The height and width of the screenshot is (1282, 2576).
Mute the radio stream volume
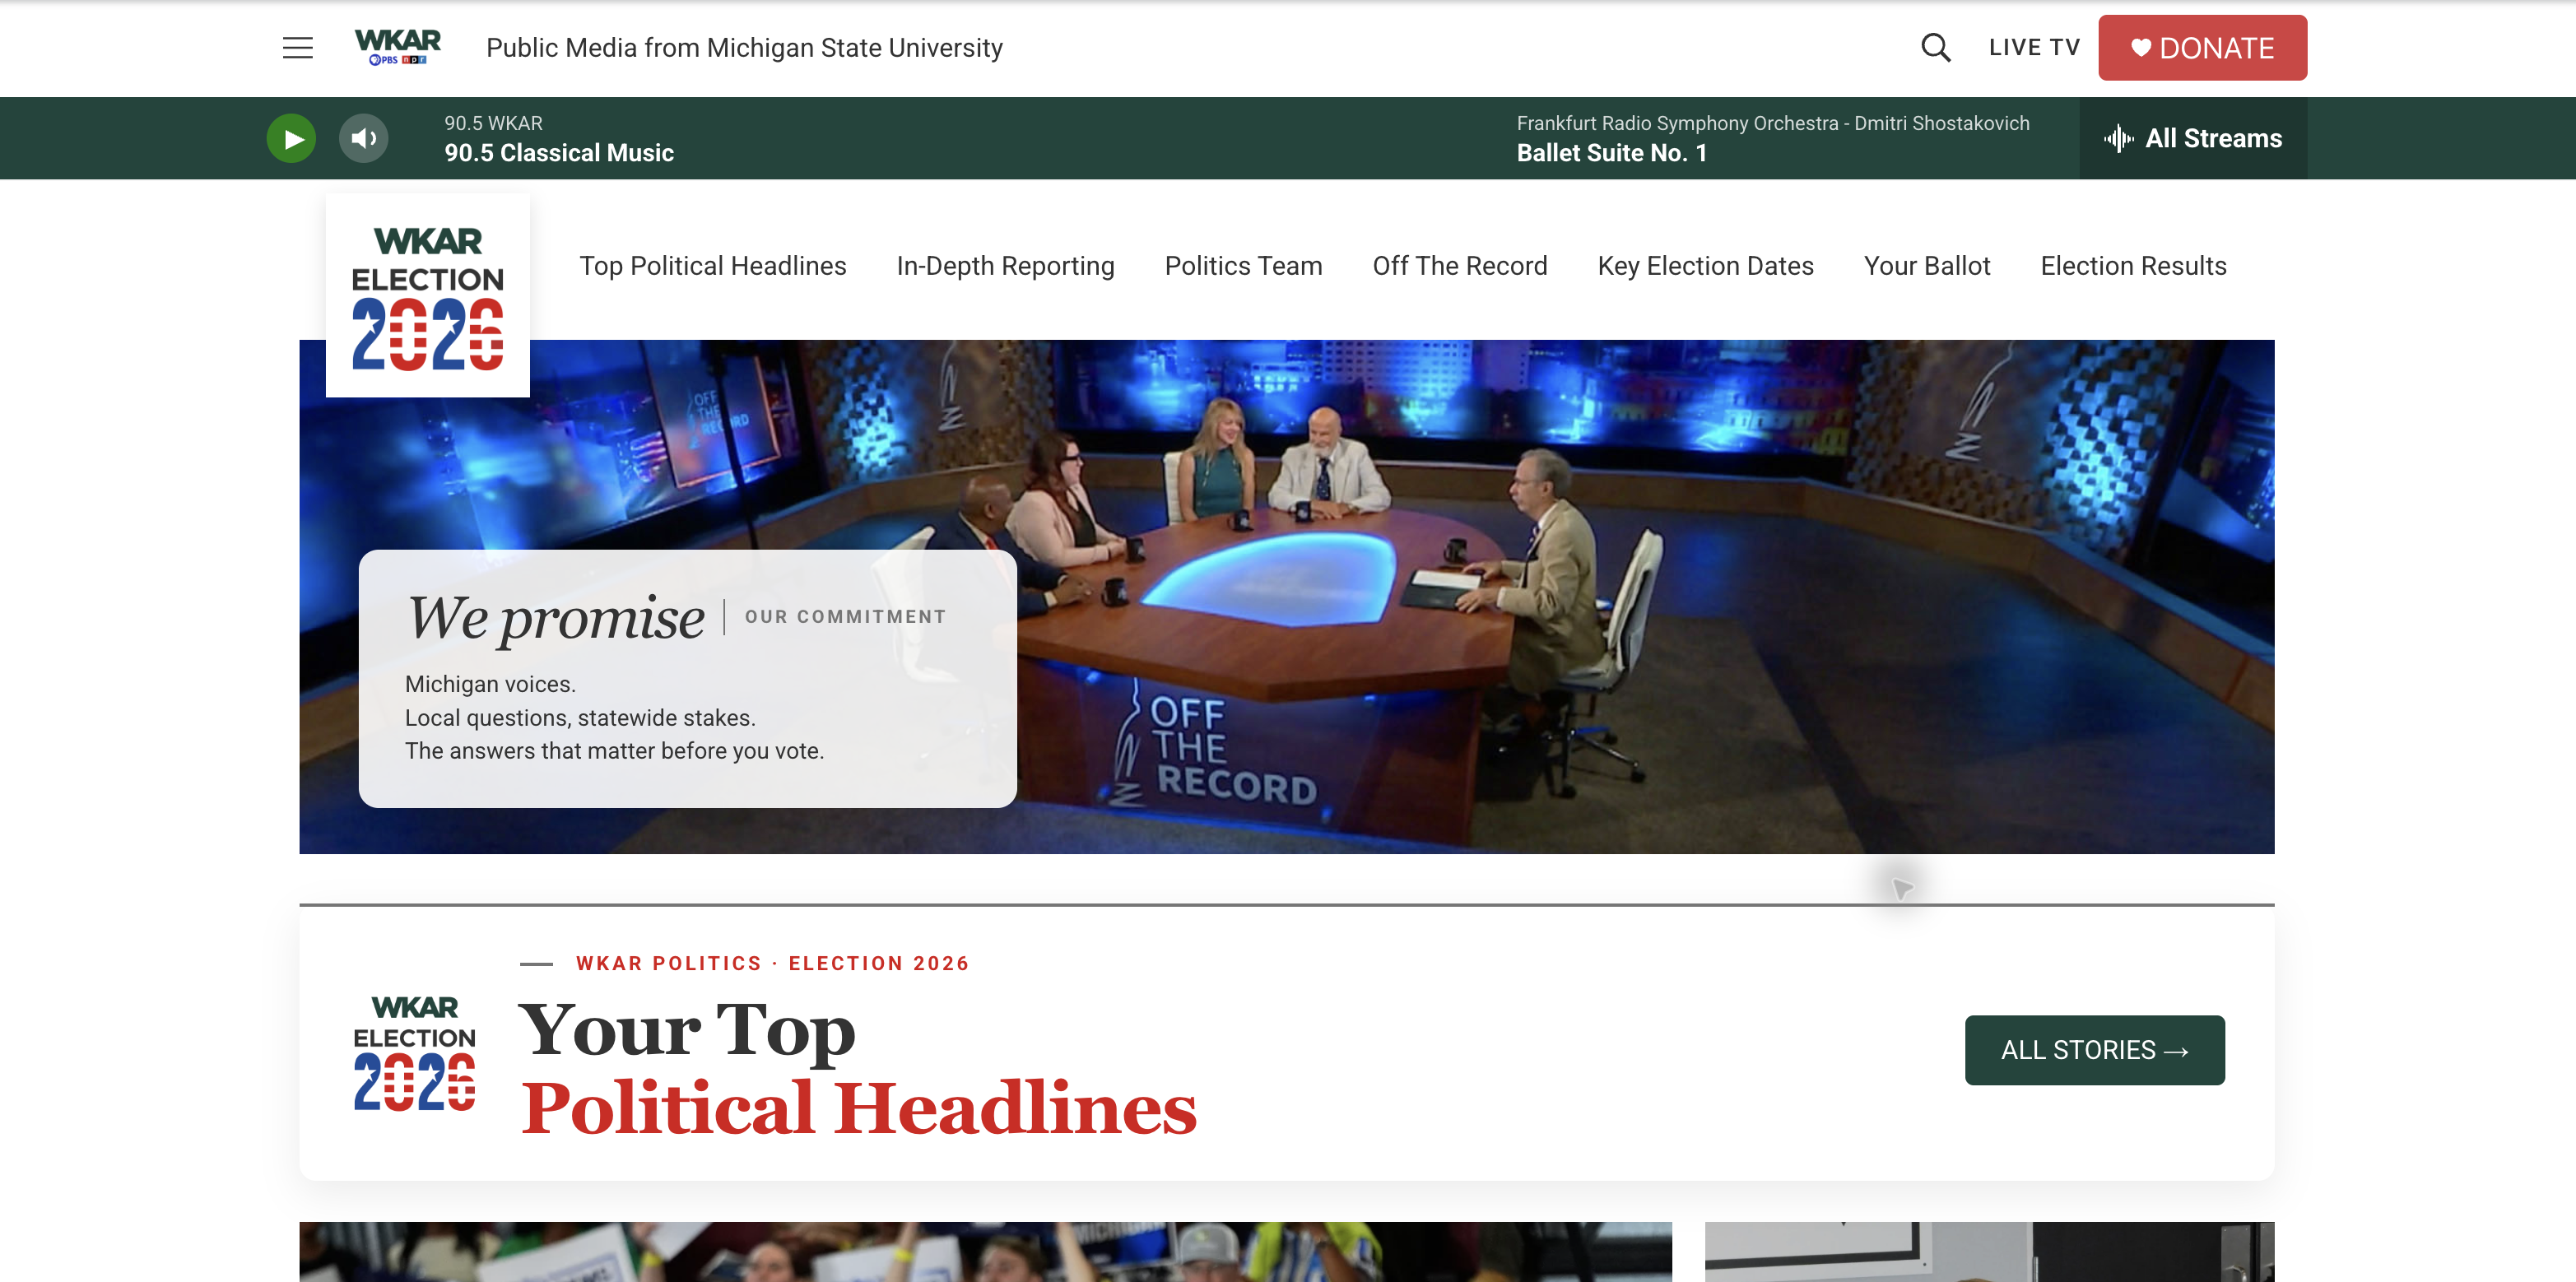pyautogui.click(x=363, y=138)
